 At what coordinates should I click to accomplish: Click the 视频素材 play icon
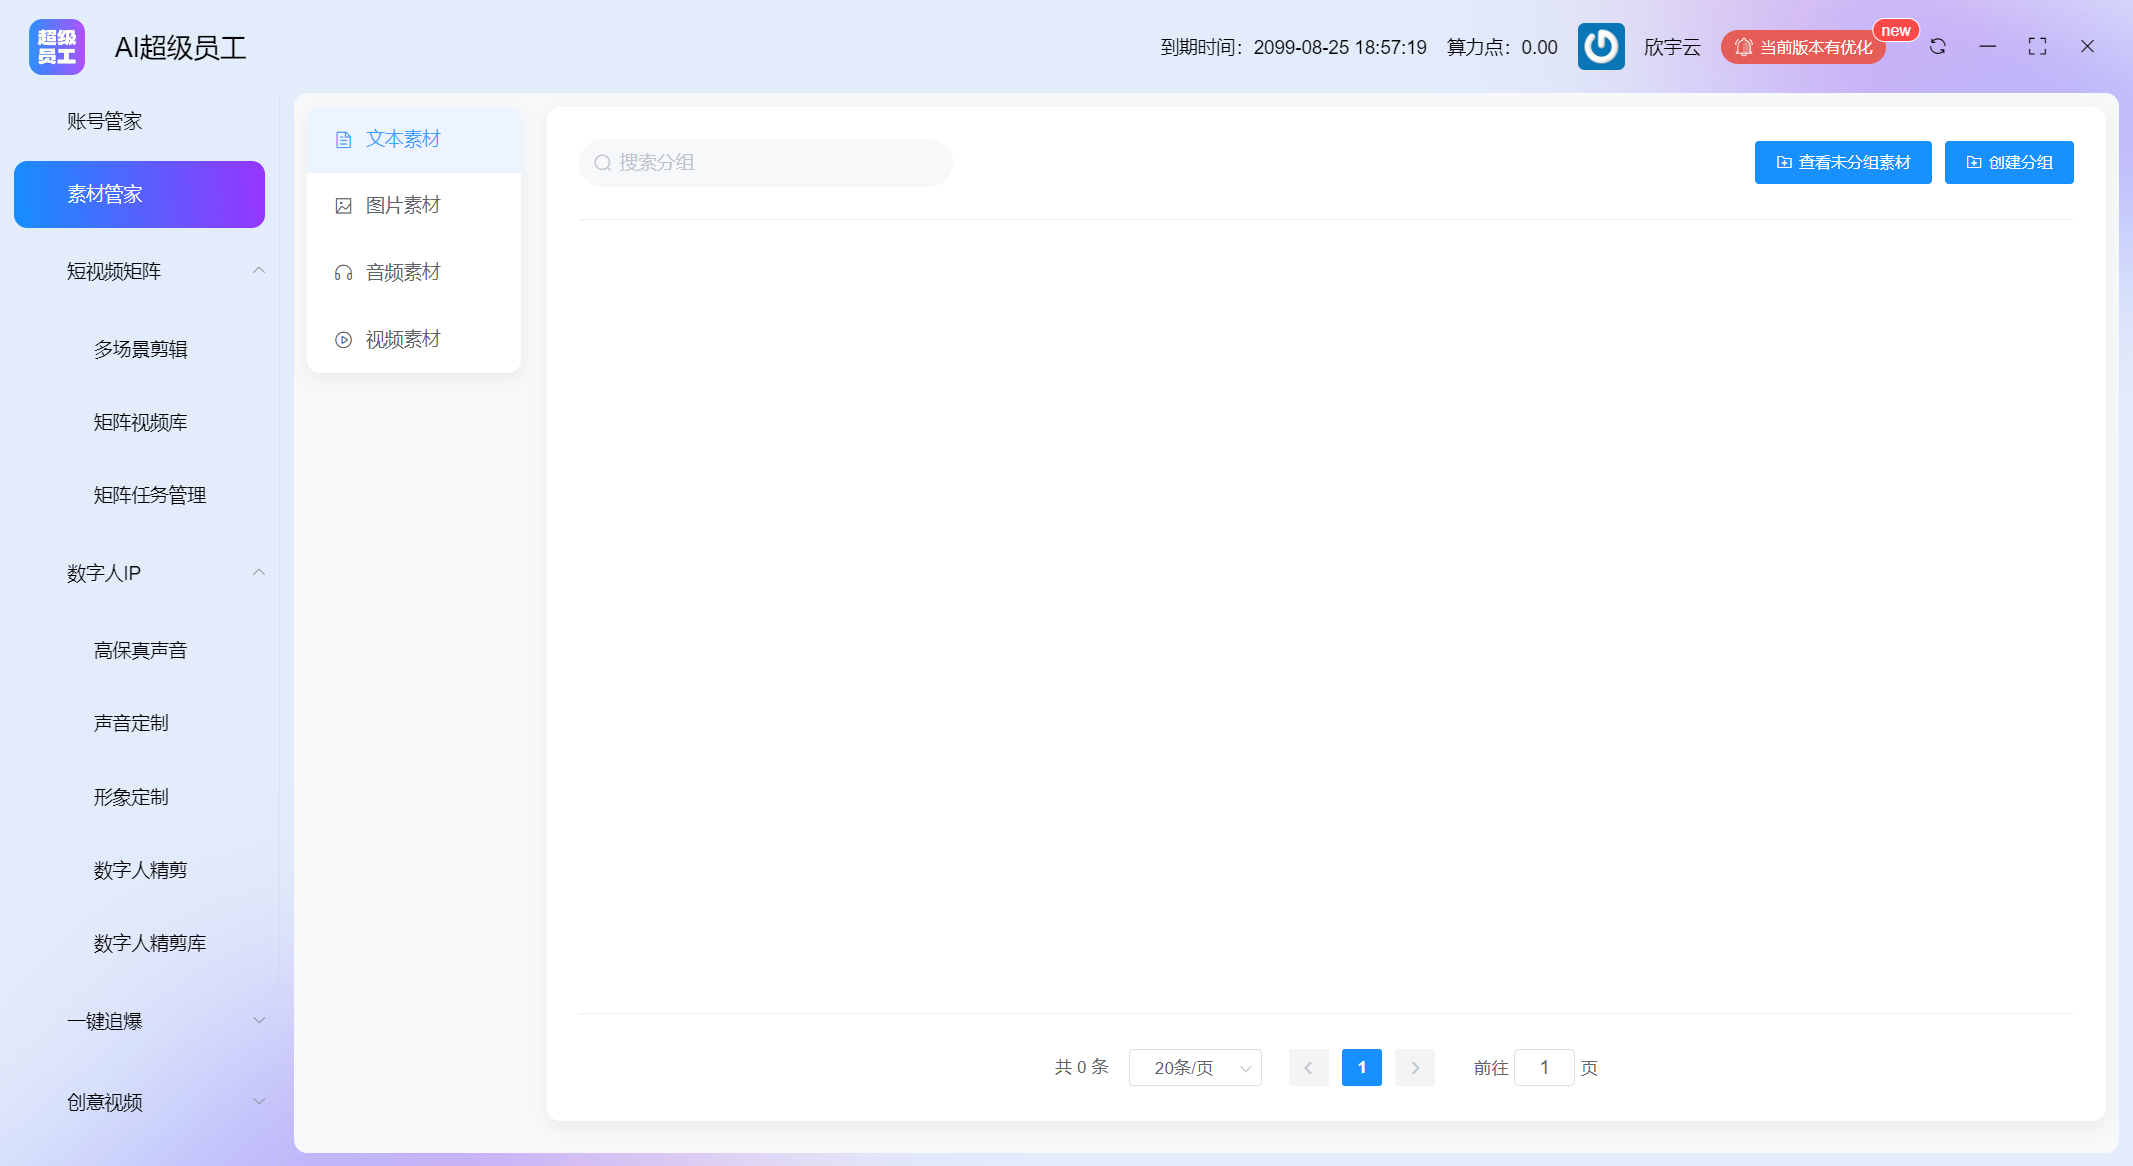(344, 340)
